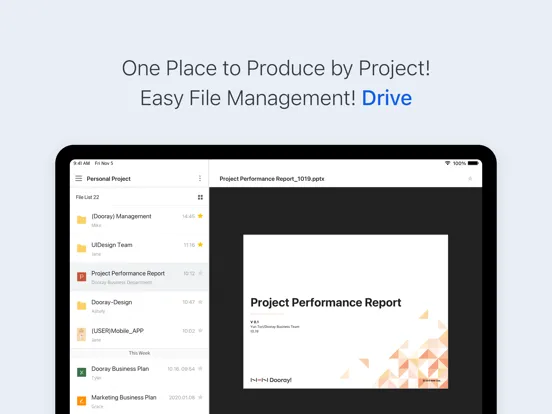Click the 14:45 timestamp on Management row

tap(188, 216)
